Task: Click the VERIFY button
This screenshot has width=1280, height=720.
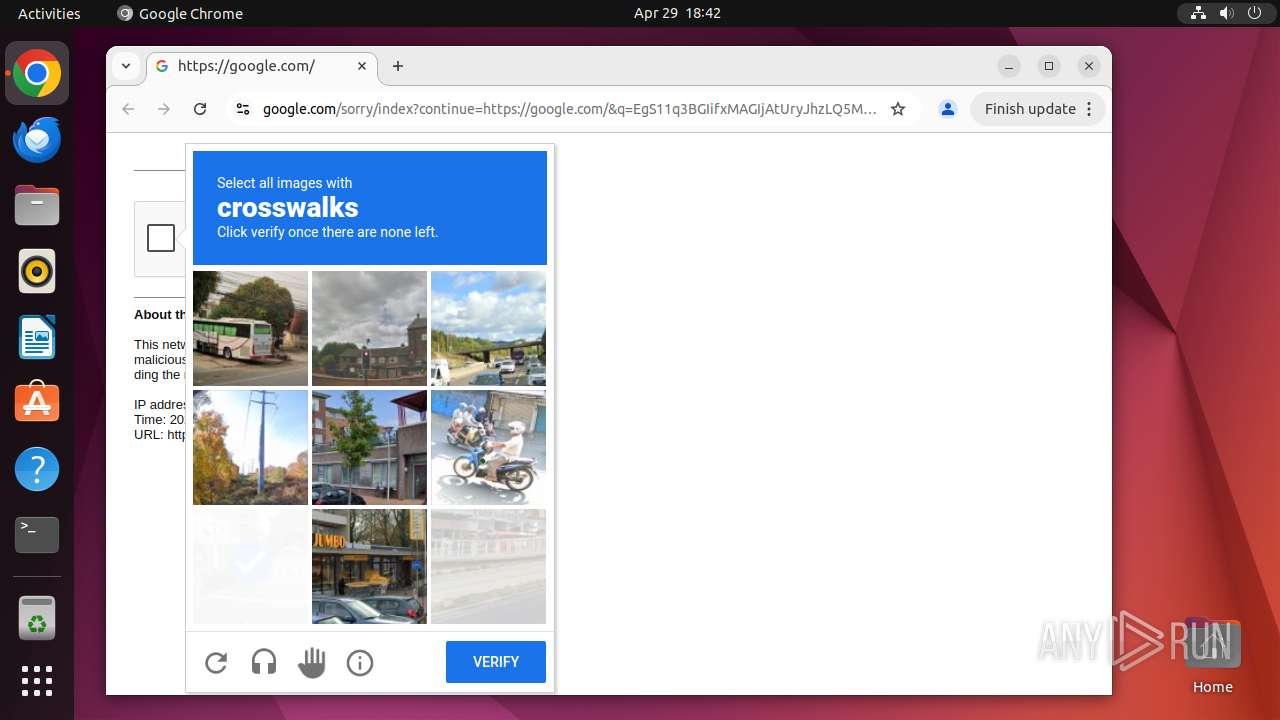Action: [496, 662]
